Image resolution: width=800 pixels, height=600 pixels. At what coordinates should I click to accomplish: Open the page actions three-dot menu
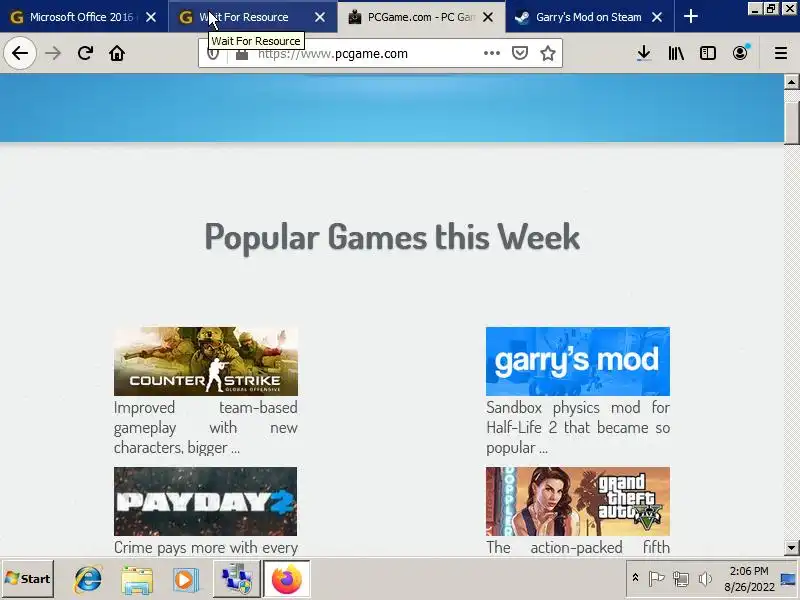[x=491, y=53]
